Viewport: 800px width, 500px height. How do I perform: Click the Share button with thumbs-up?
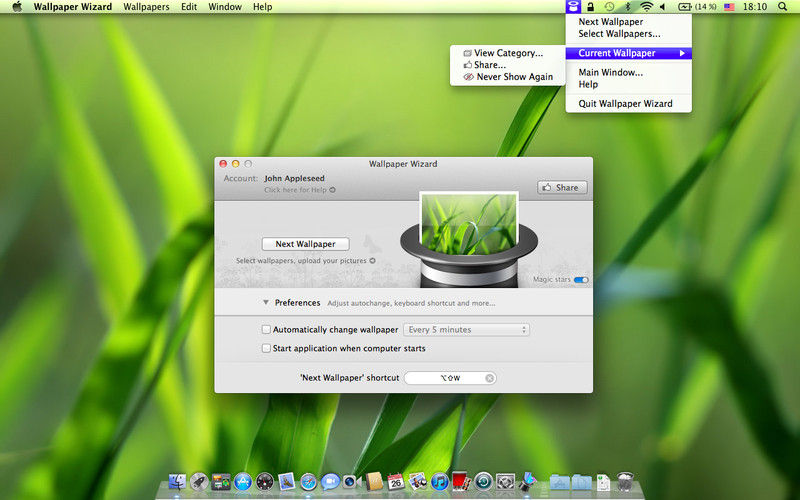[x=562, y=187]
